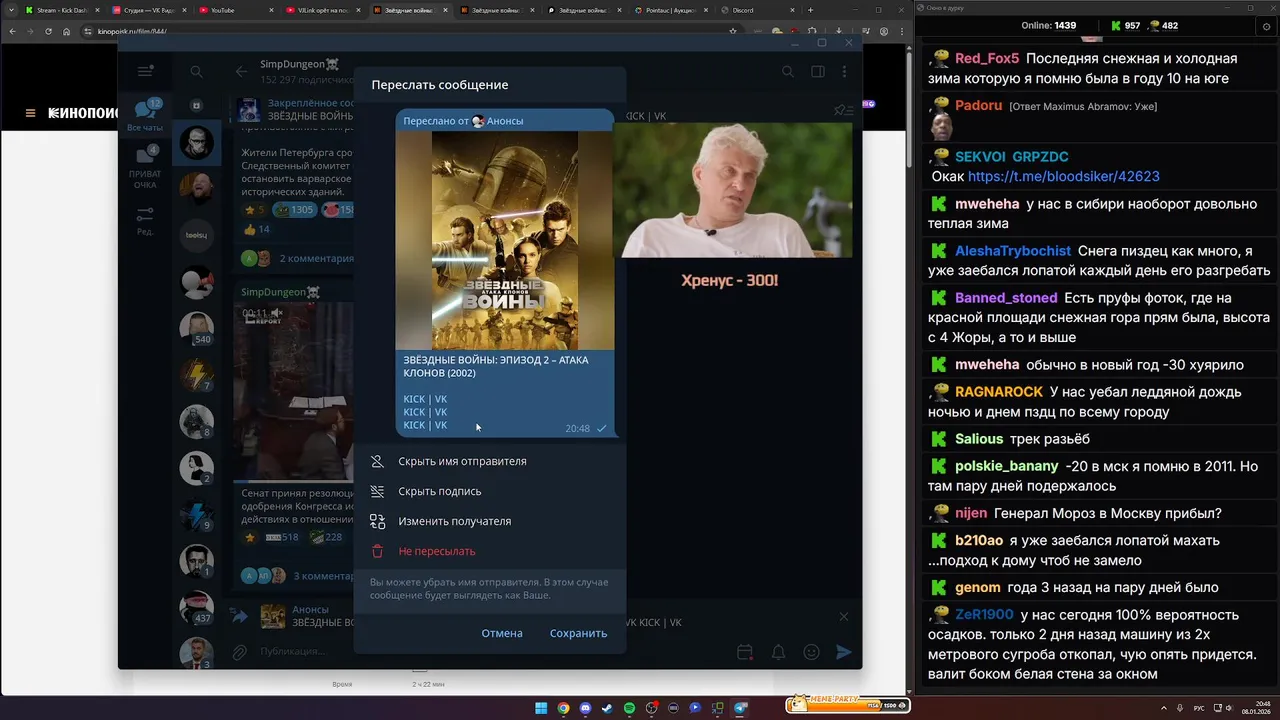Viewport: 1280px width, 720px height.
Task: Search within SimpDungeon channel
Action: point(788,71)
